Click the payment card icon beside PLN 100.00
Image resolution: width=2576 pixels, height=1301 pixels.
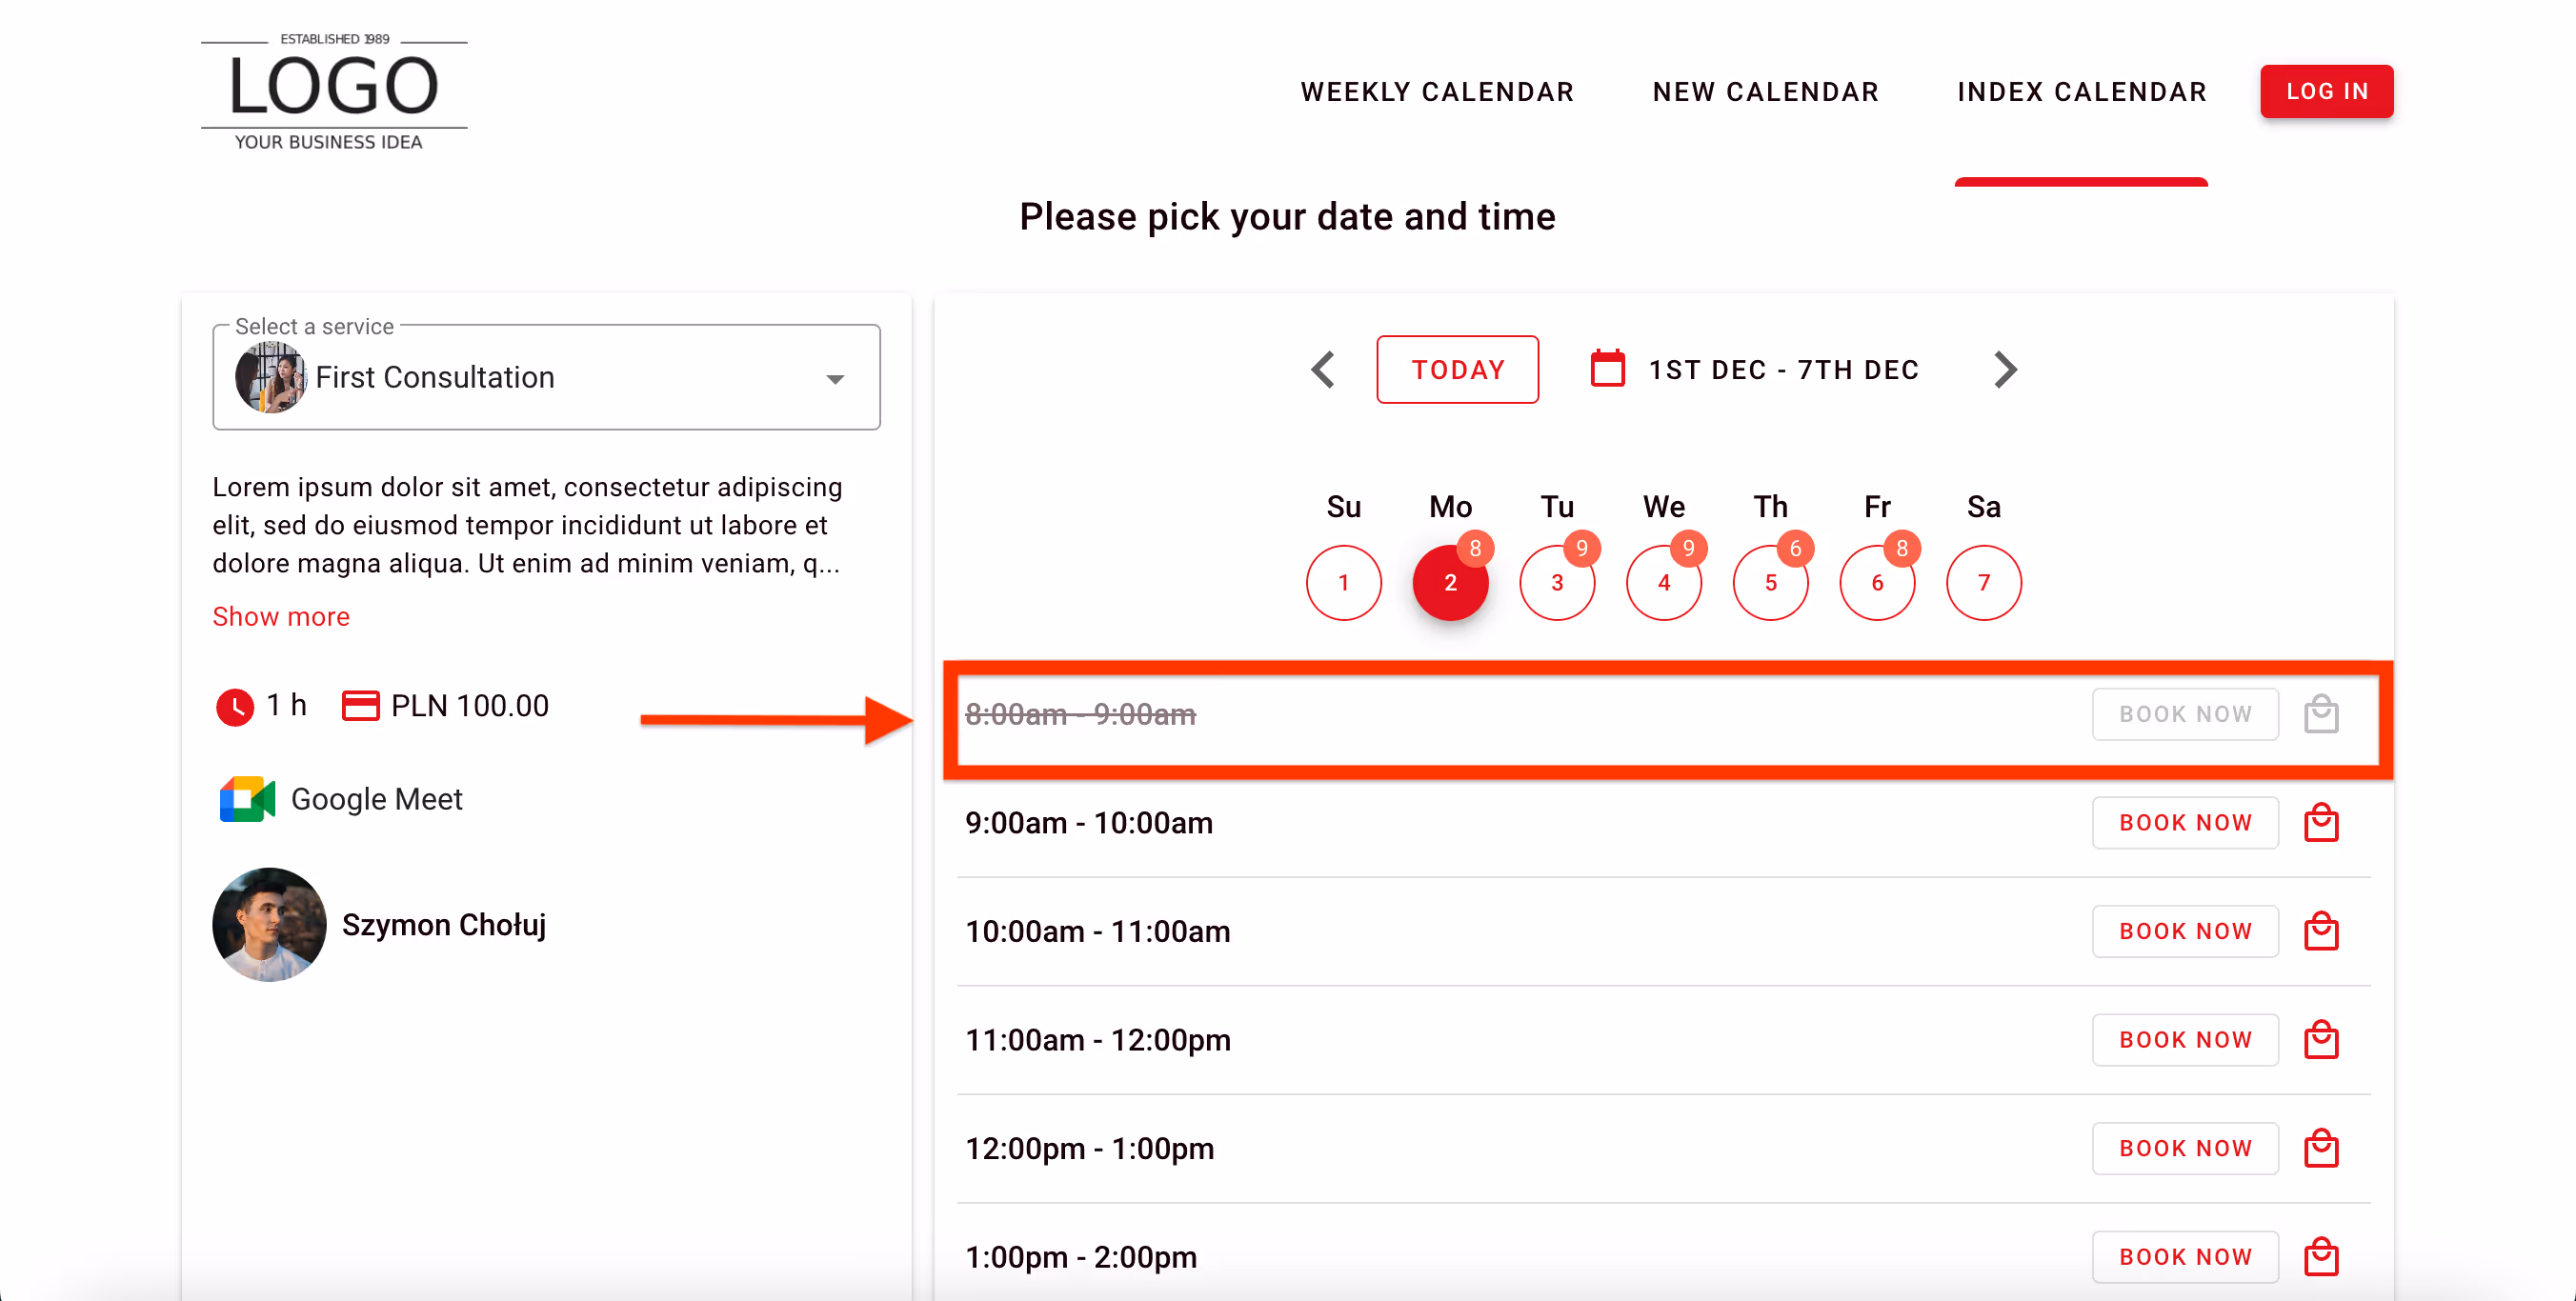[361, 705]
